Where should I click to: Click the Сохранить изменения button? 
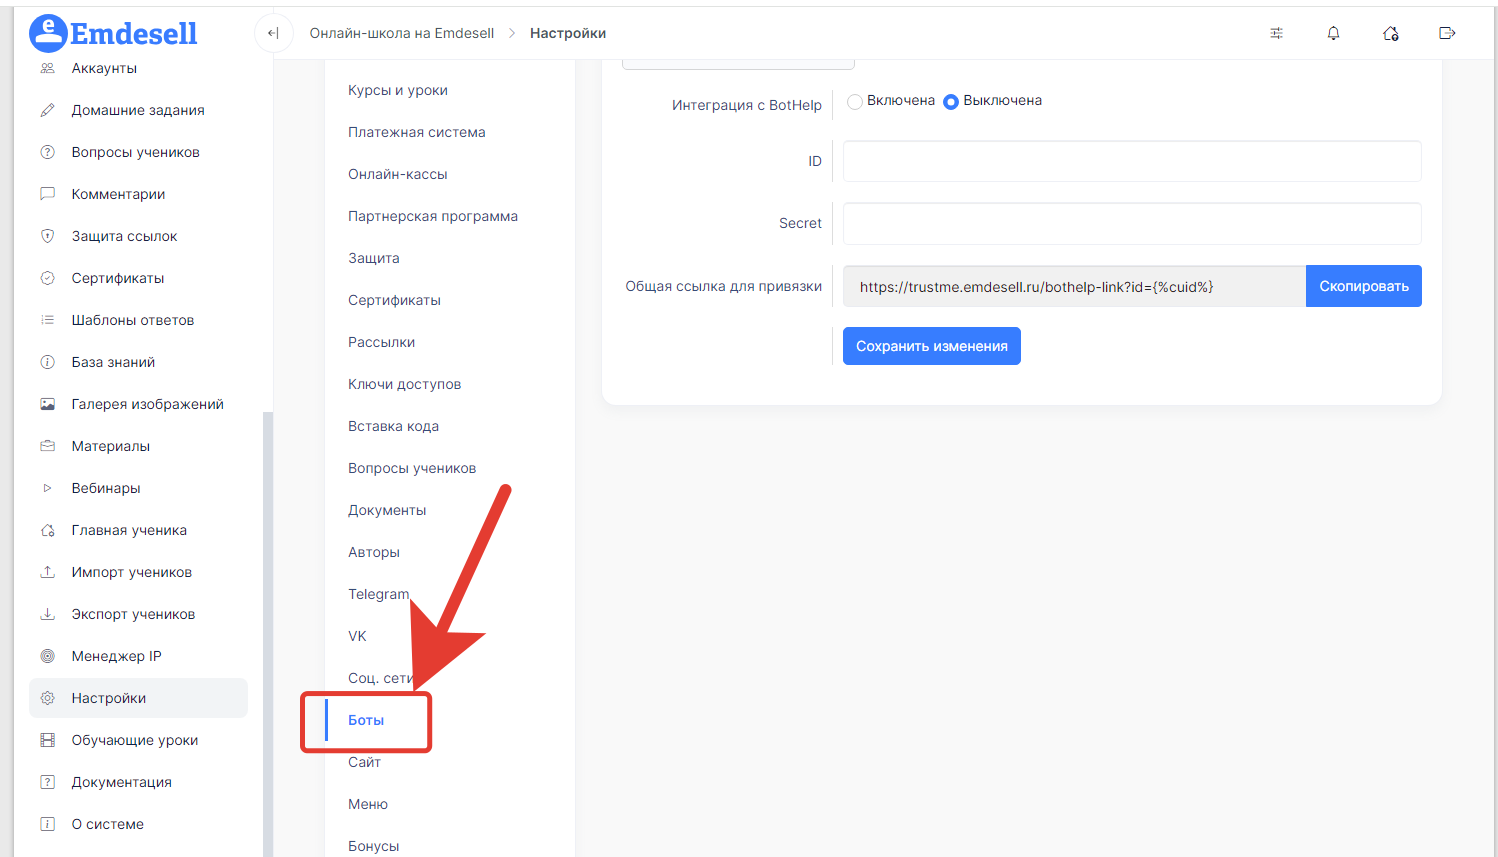tap(931, 346)
